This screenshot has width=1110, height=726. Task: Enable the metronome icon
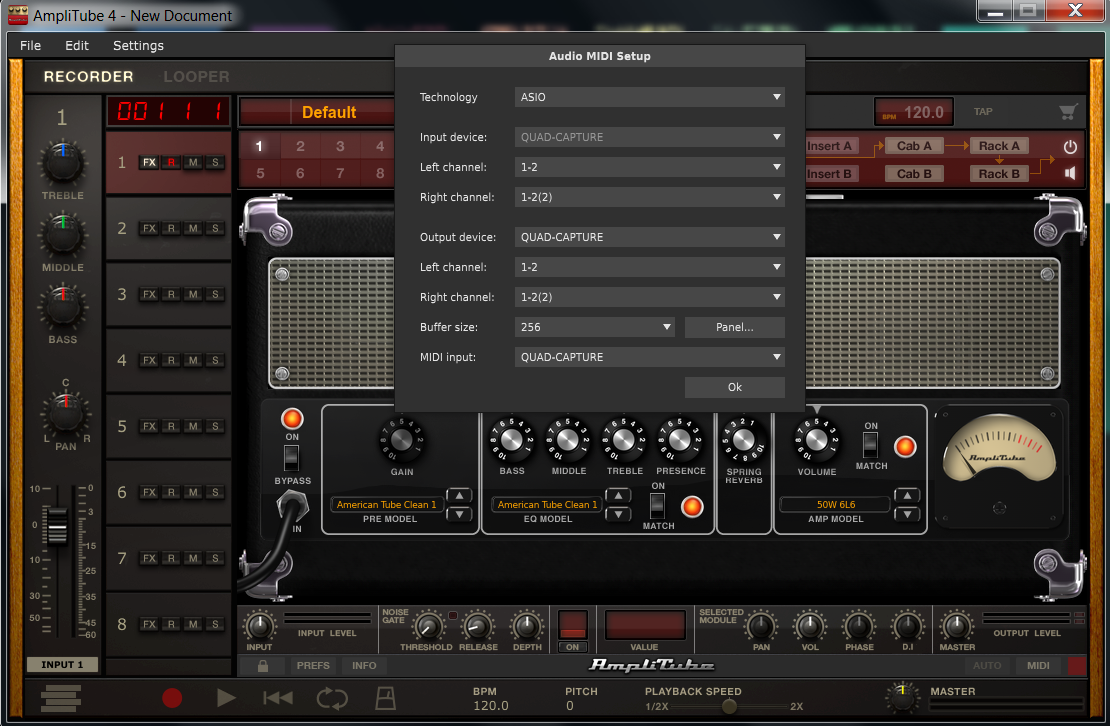point(385,698)
